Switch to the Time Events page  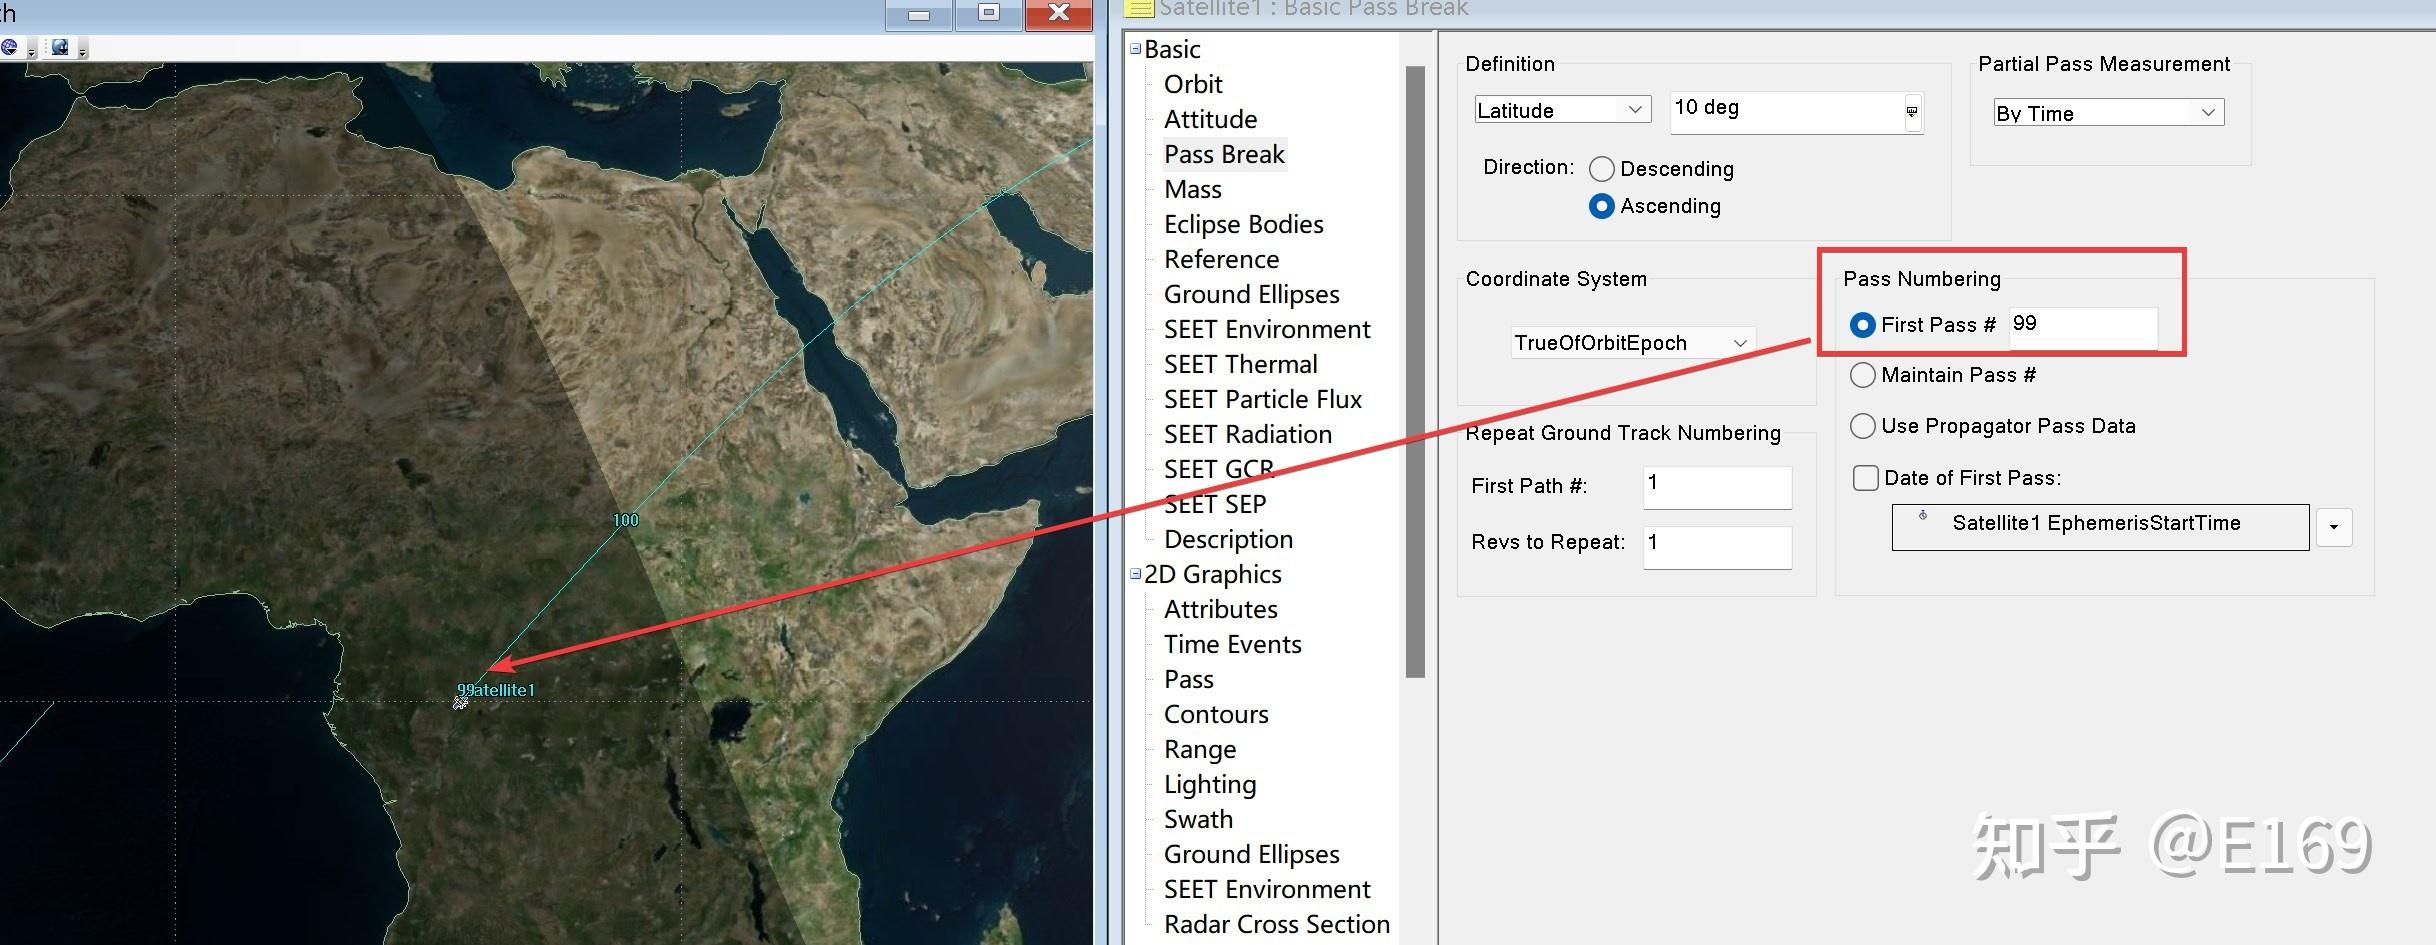pos(1232,644)
